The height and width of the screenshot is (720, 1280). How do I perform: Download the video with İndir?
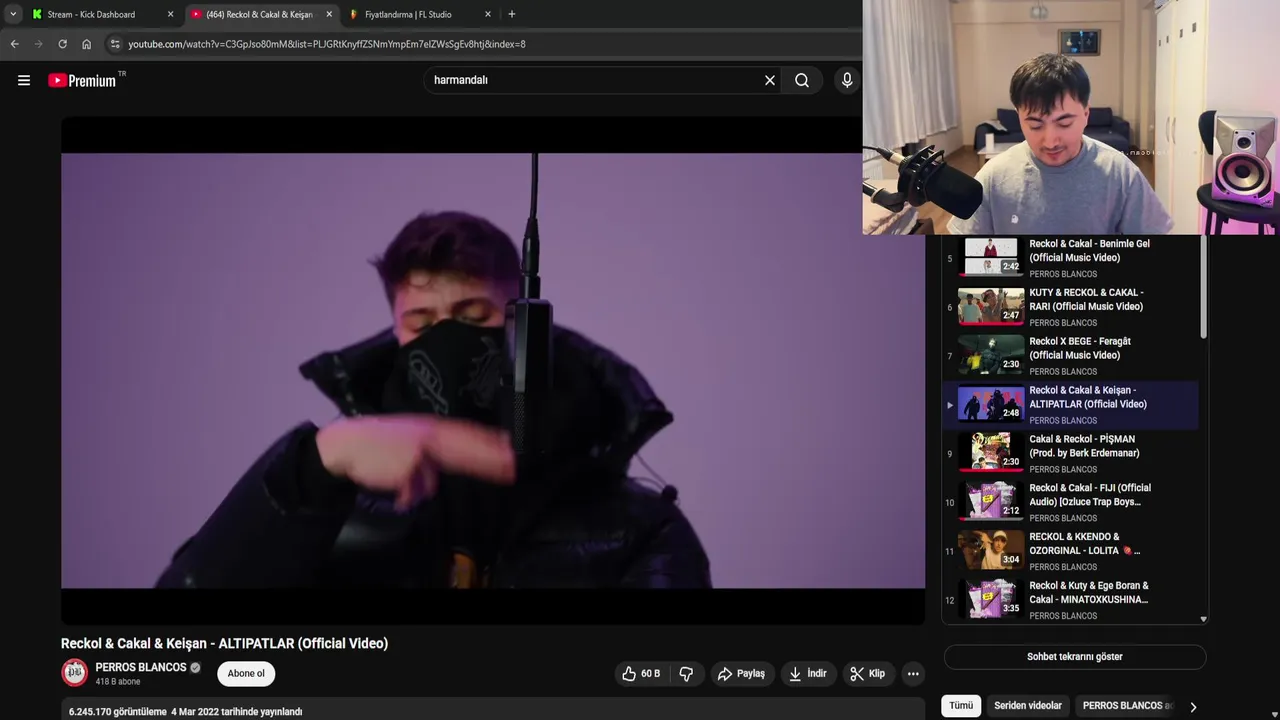click(808, 674)
